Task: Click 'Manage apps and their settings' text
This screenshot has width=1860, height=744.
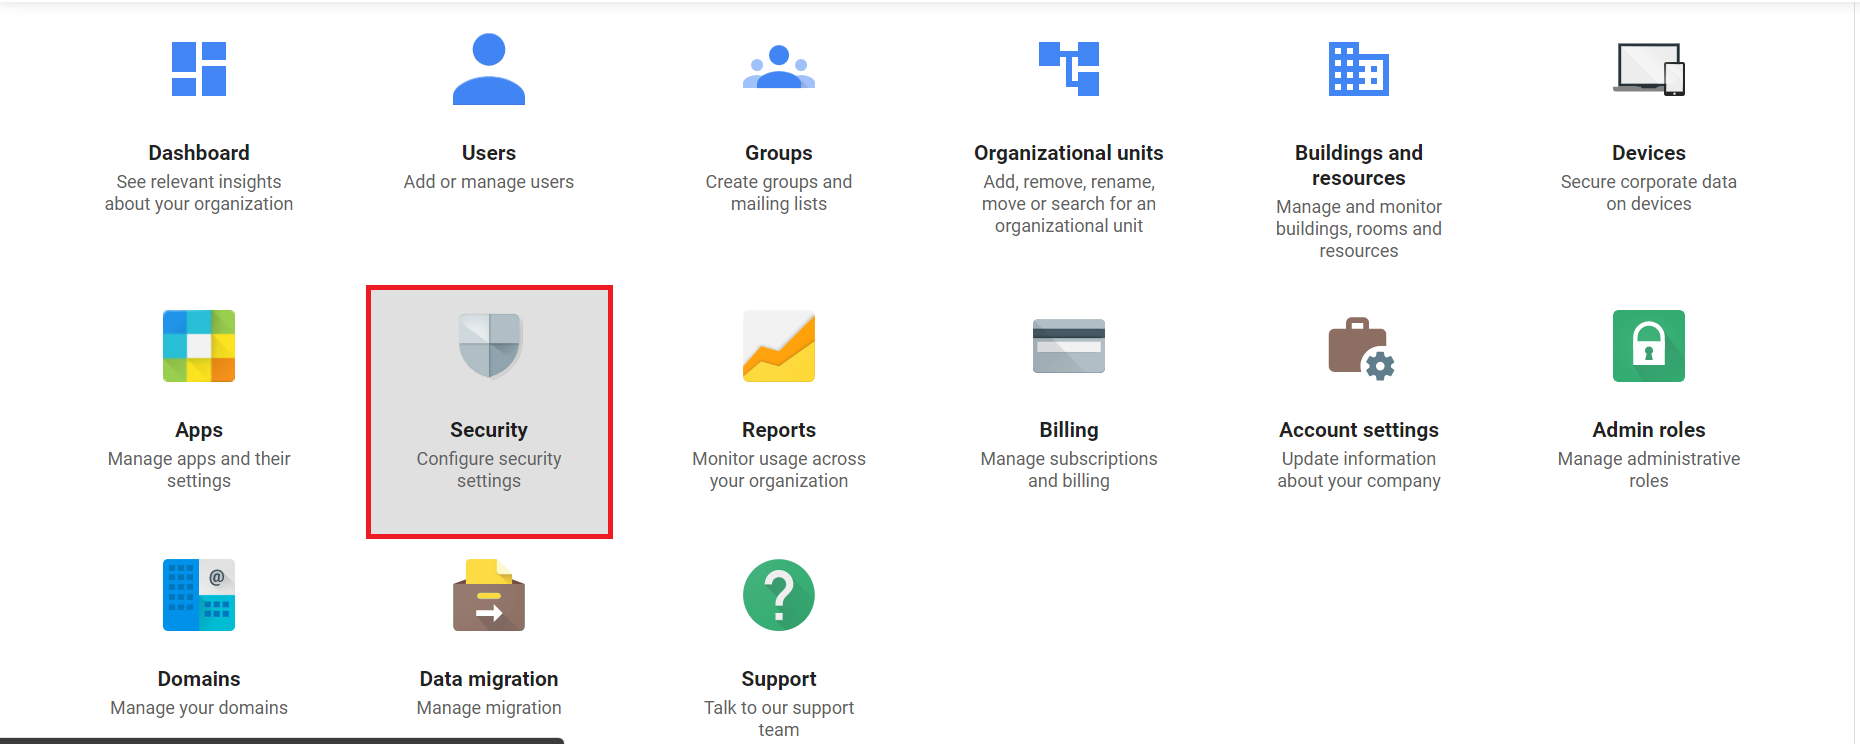Action: (199, 470)
